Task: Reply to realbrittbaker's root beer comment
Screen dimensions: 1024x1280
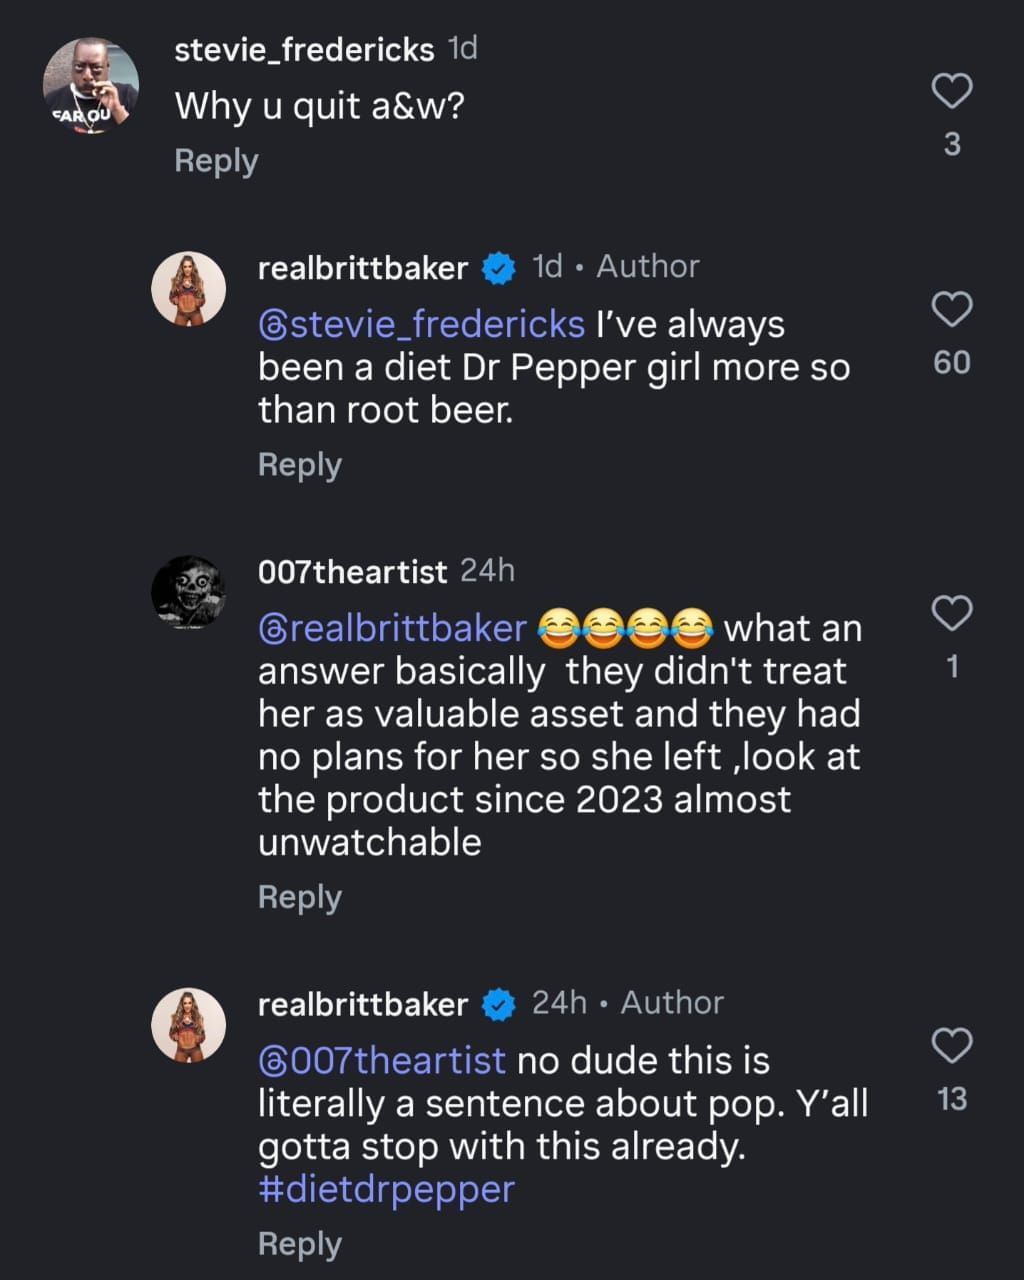Action: pyautogui.click(x=299, y=465)
